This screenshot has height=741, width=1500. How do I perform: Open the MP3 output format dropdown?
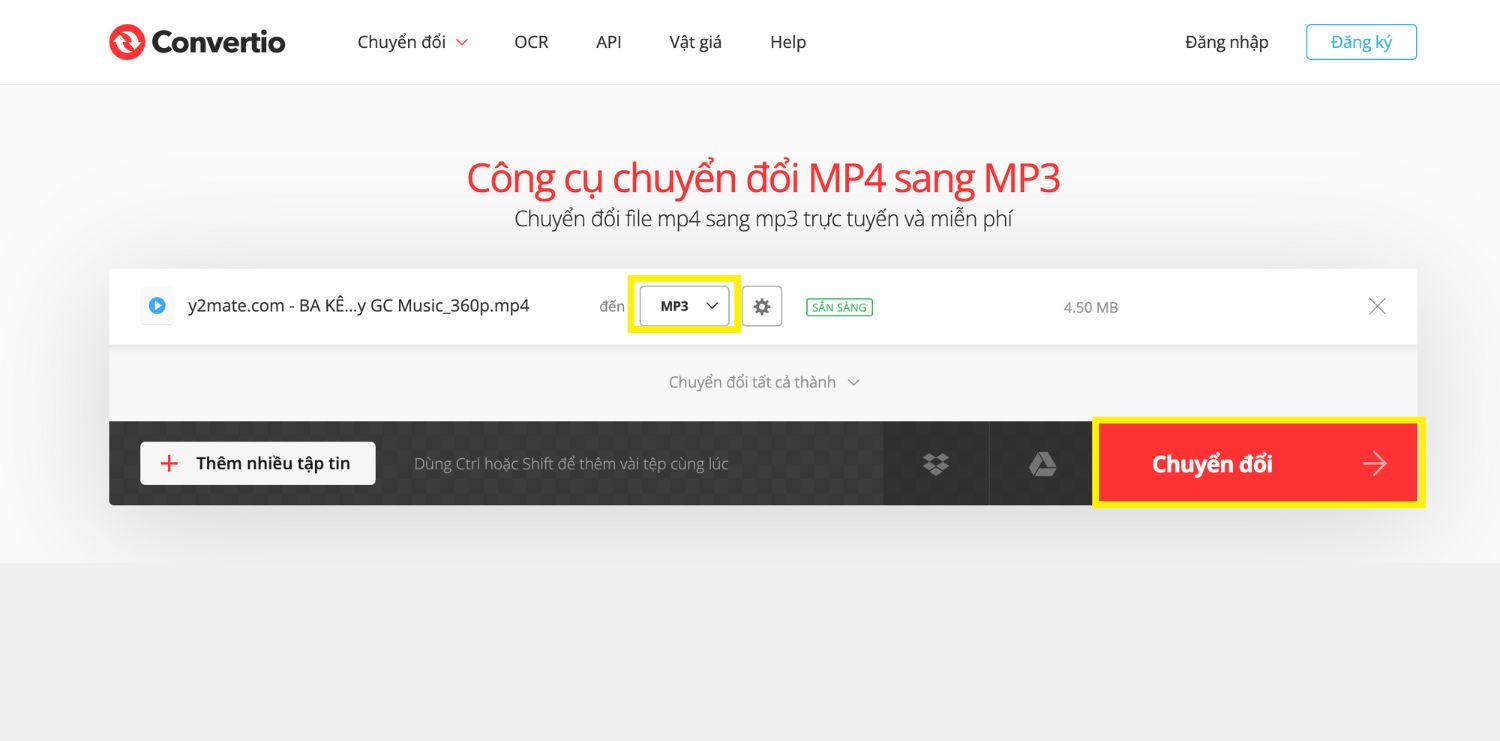[x=685, y=306]
